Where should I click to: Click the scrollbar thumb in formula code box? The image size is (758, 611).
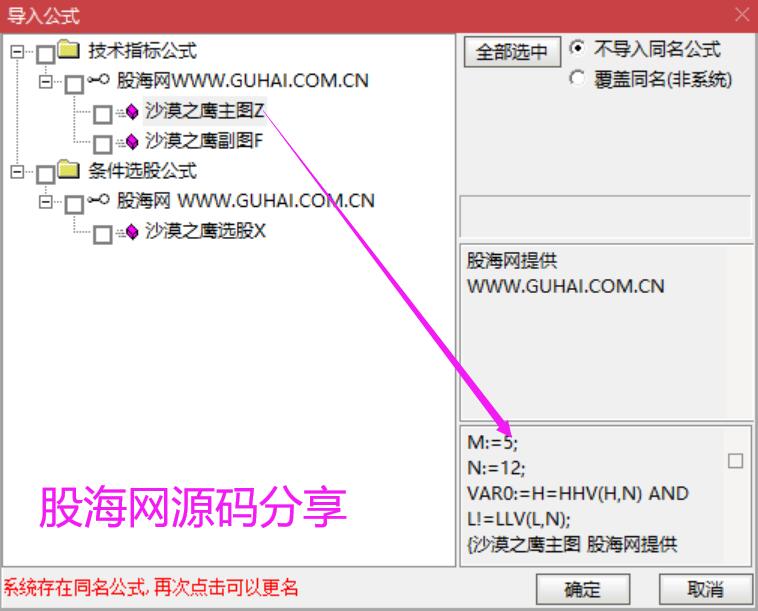click(735, 461)
